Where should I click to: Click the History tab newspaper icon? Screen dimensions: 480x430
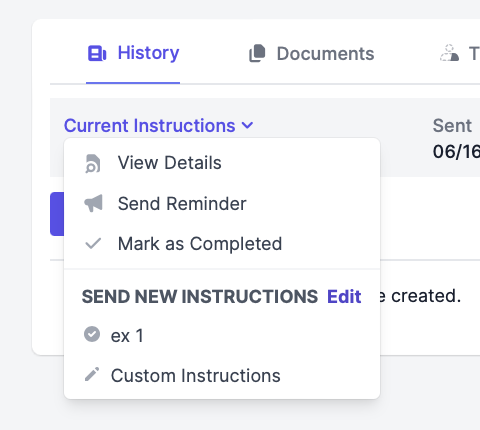click(x=97, y=54)
